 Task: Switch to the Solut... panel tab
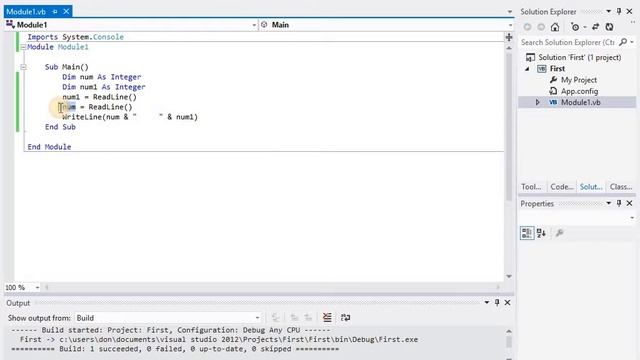pyautogui.click(x=591, y=187)
